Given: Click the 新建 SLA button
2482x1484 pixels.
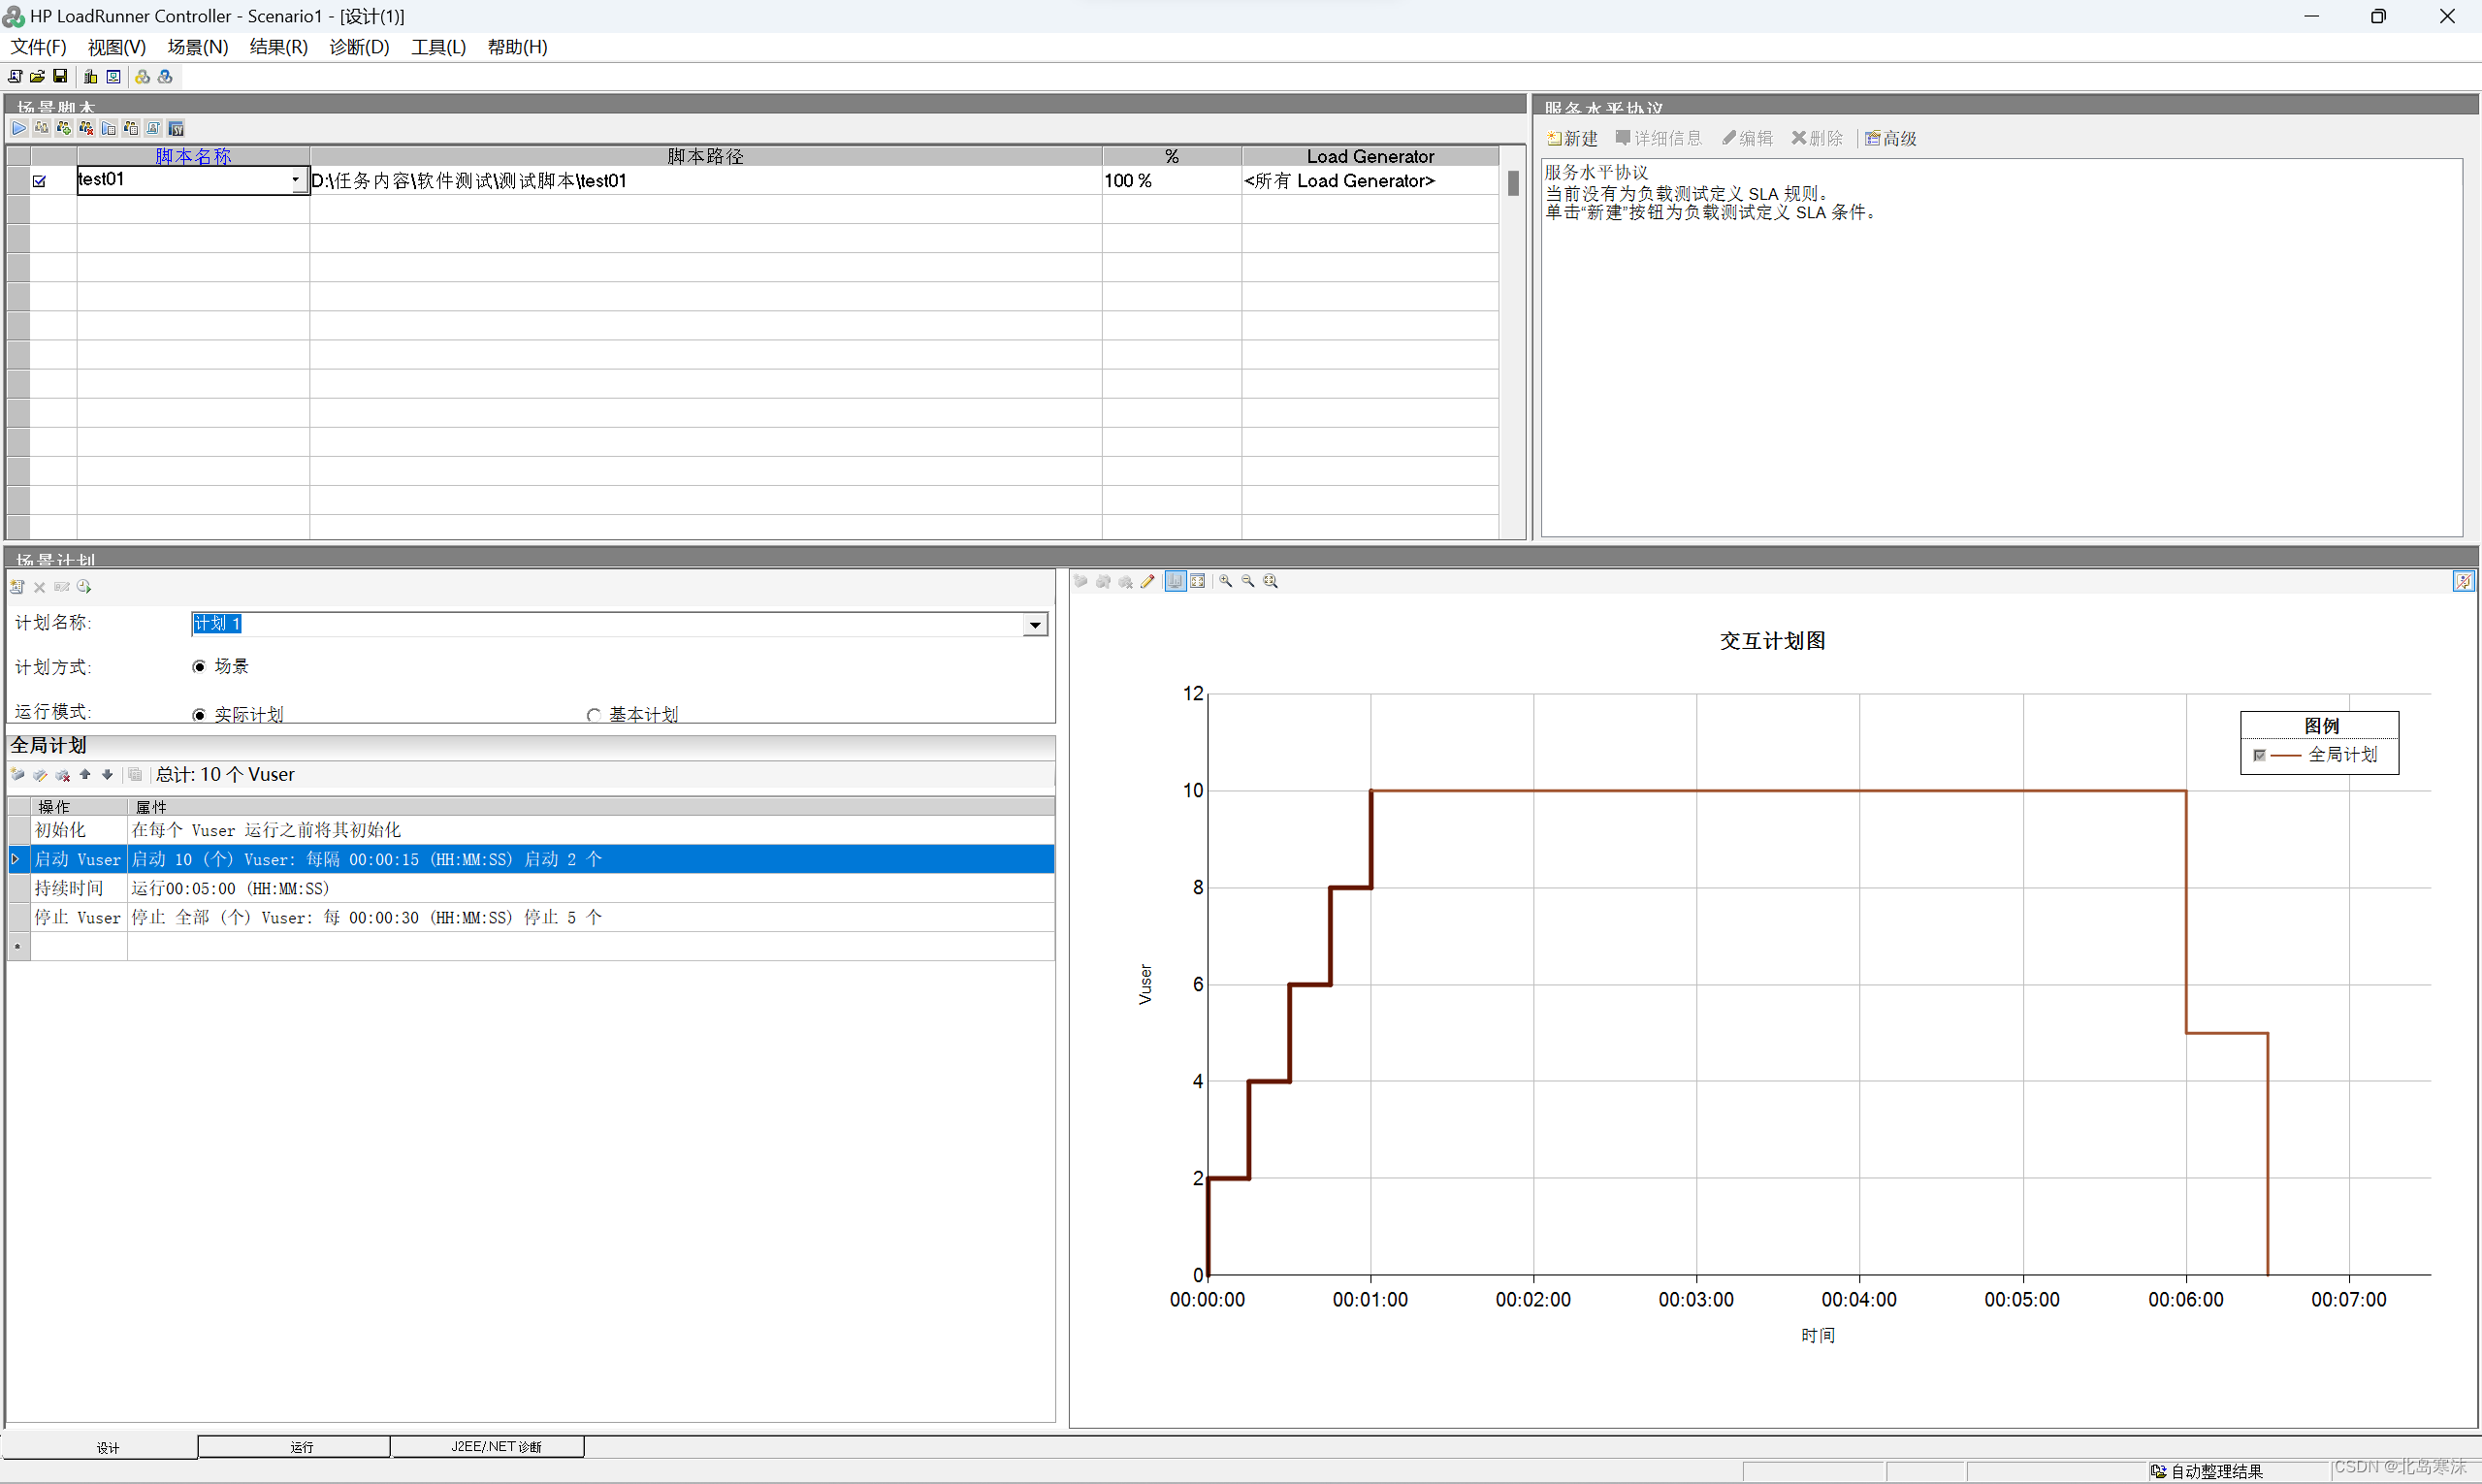Looking at the screenshot, I should click(x=1572, y=138).
